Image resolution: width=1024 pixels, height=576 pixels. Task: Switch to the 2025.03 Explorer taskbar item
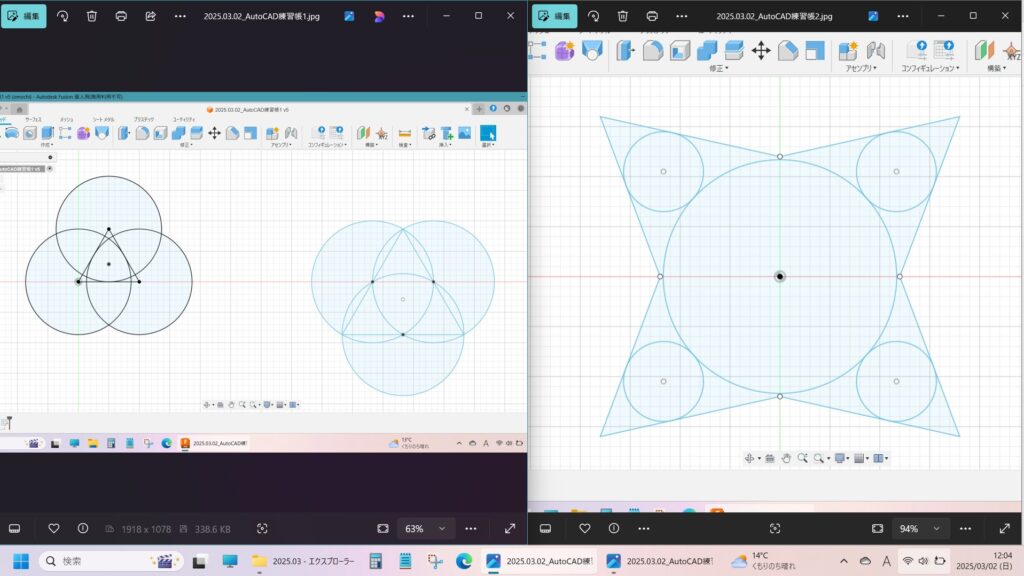304,561
